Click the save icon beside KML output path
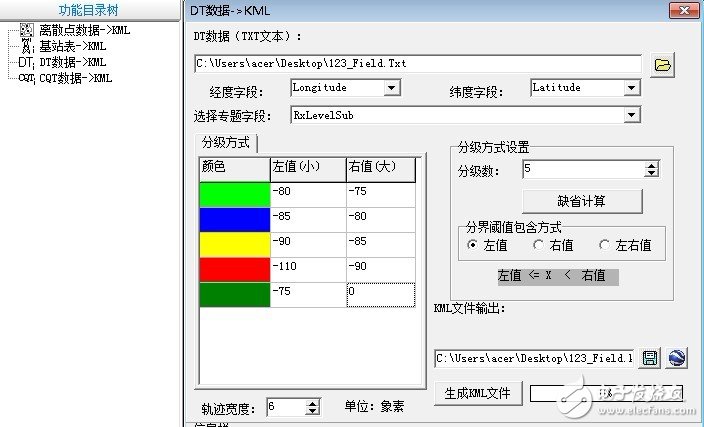 click(x=651, y=358)
